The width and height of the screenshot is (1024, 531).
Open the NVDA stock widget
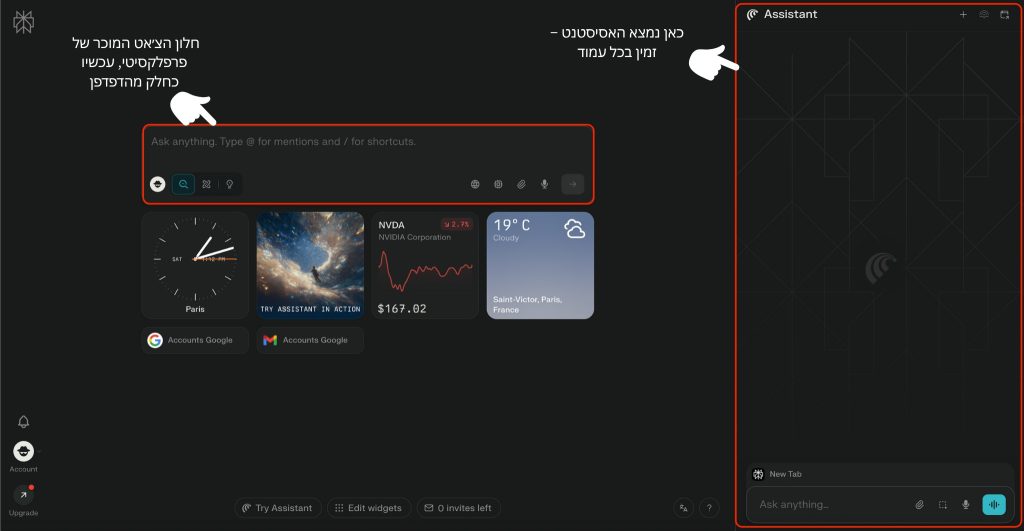(x=425, y=264)
